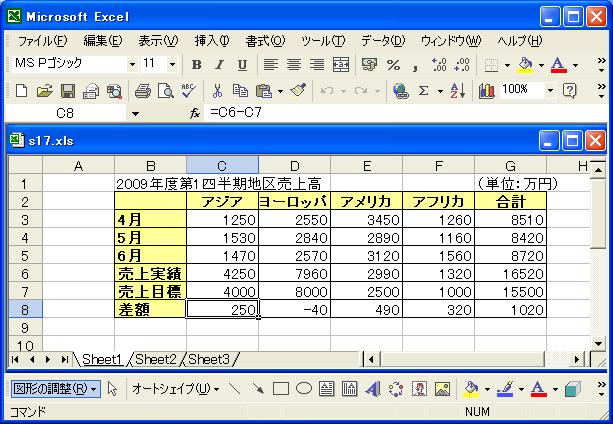Apply red font color

click(x=559, y=65)
